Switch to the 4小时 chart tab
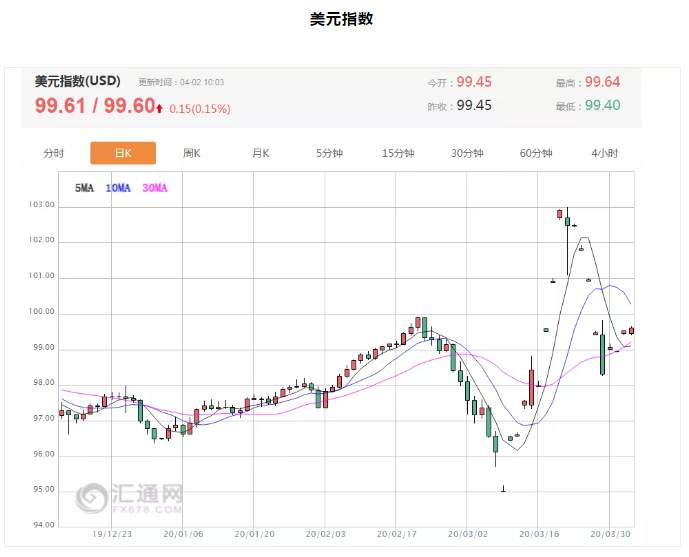Screen dimensions: 689x557 [605, 153]
